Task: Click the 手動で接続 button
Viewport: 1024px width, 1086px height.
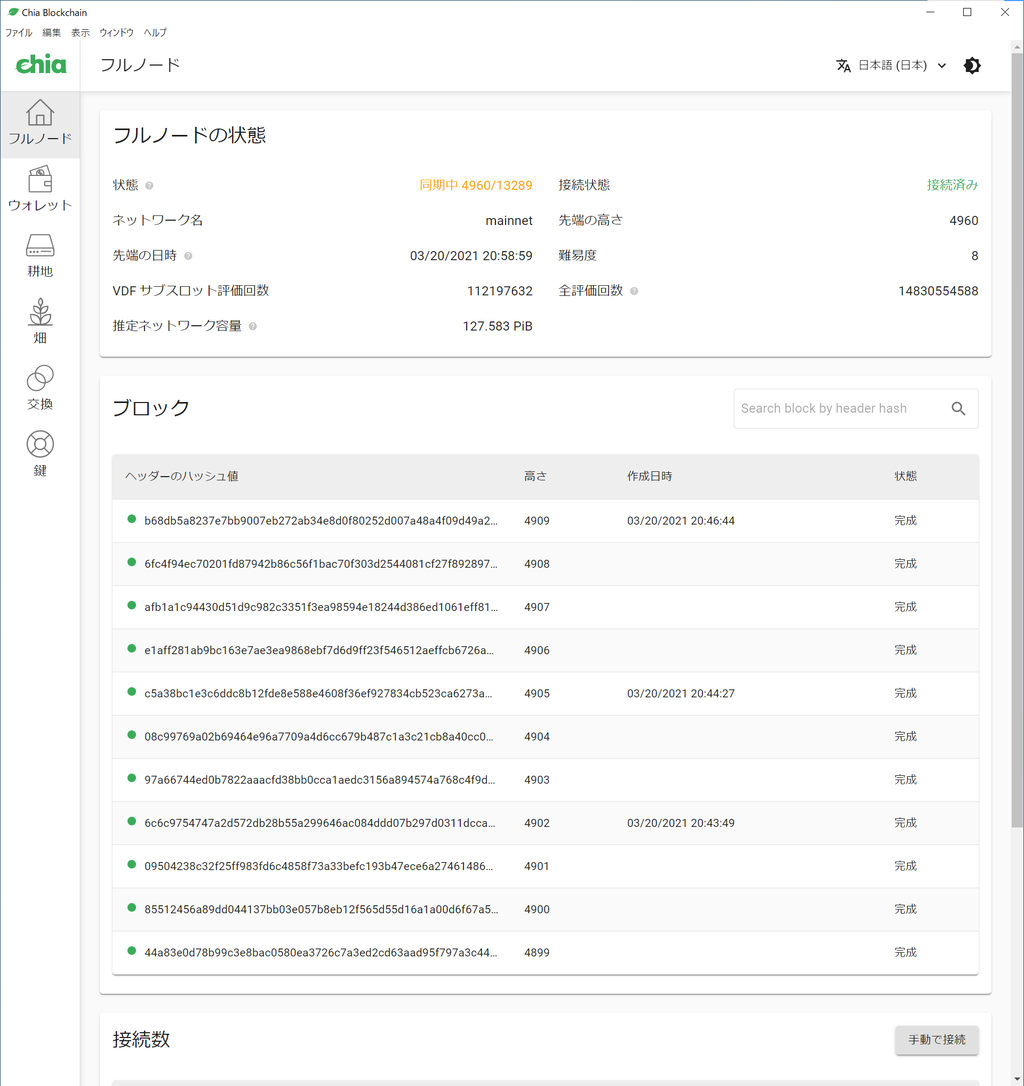Action: tap(937, 1040)
